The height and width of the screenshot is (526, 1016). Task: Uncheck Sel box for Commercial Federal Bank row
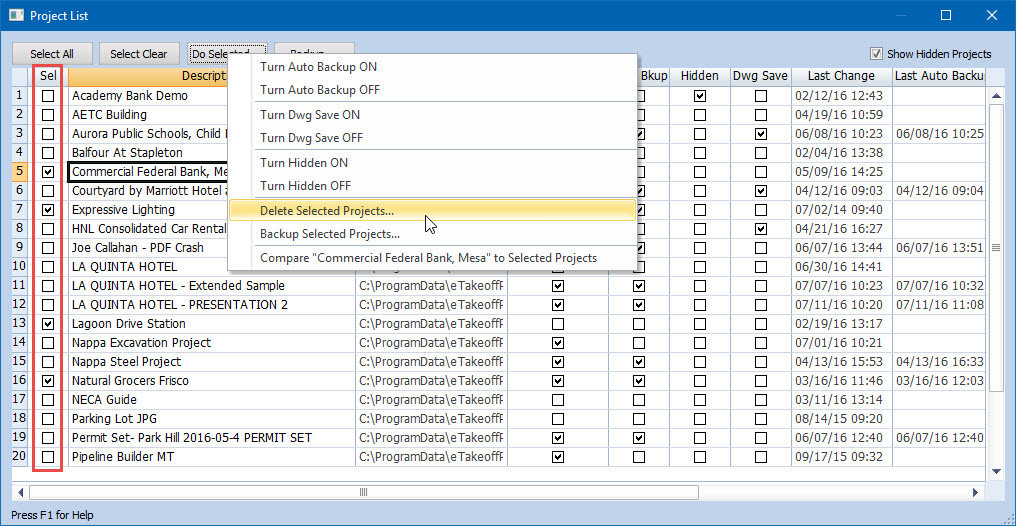(x=48, y=172)
